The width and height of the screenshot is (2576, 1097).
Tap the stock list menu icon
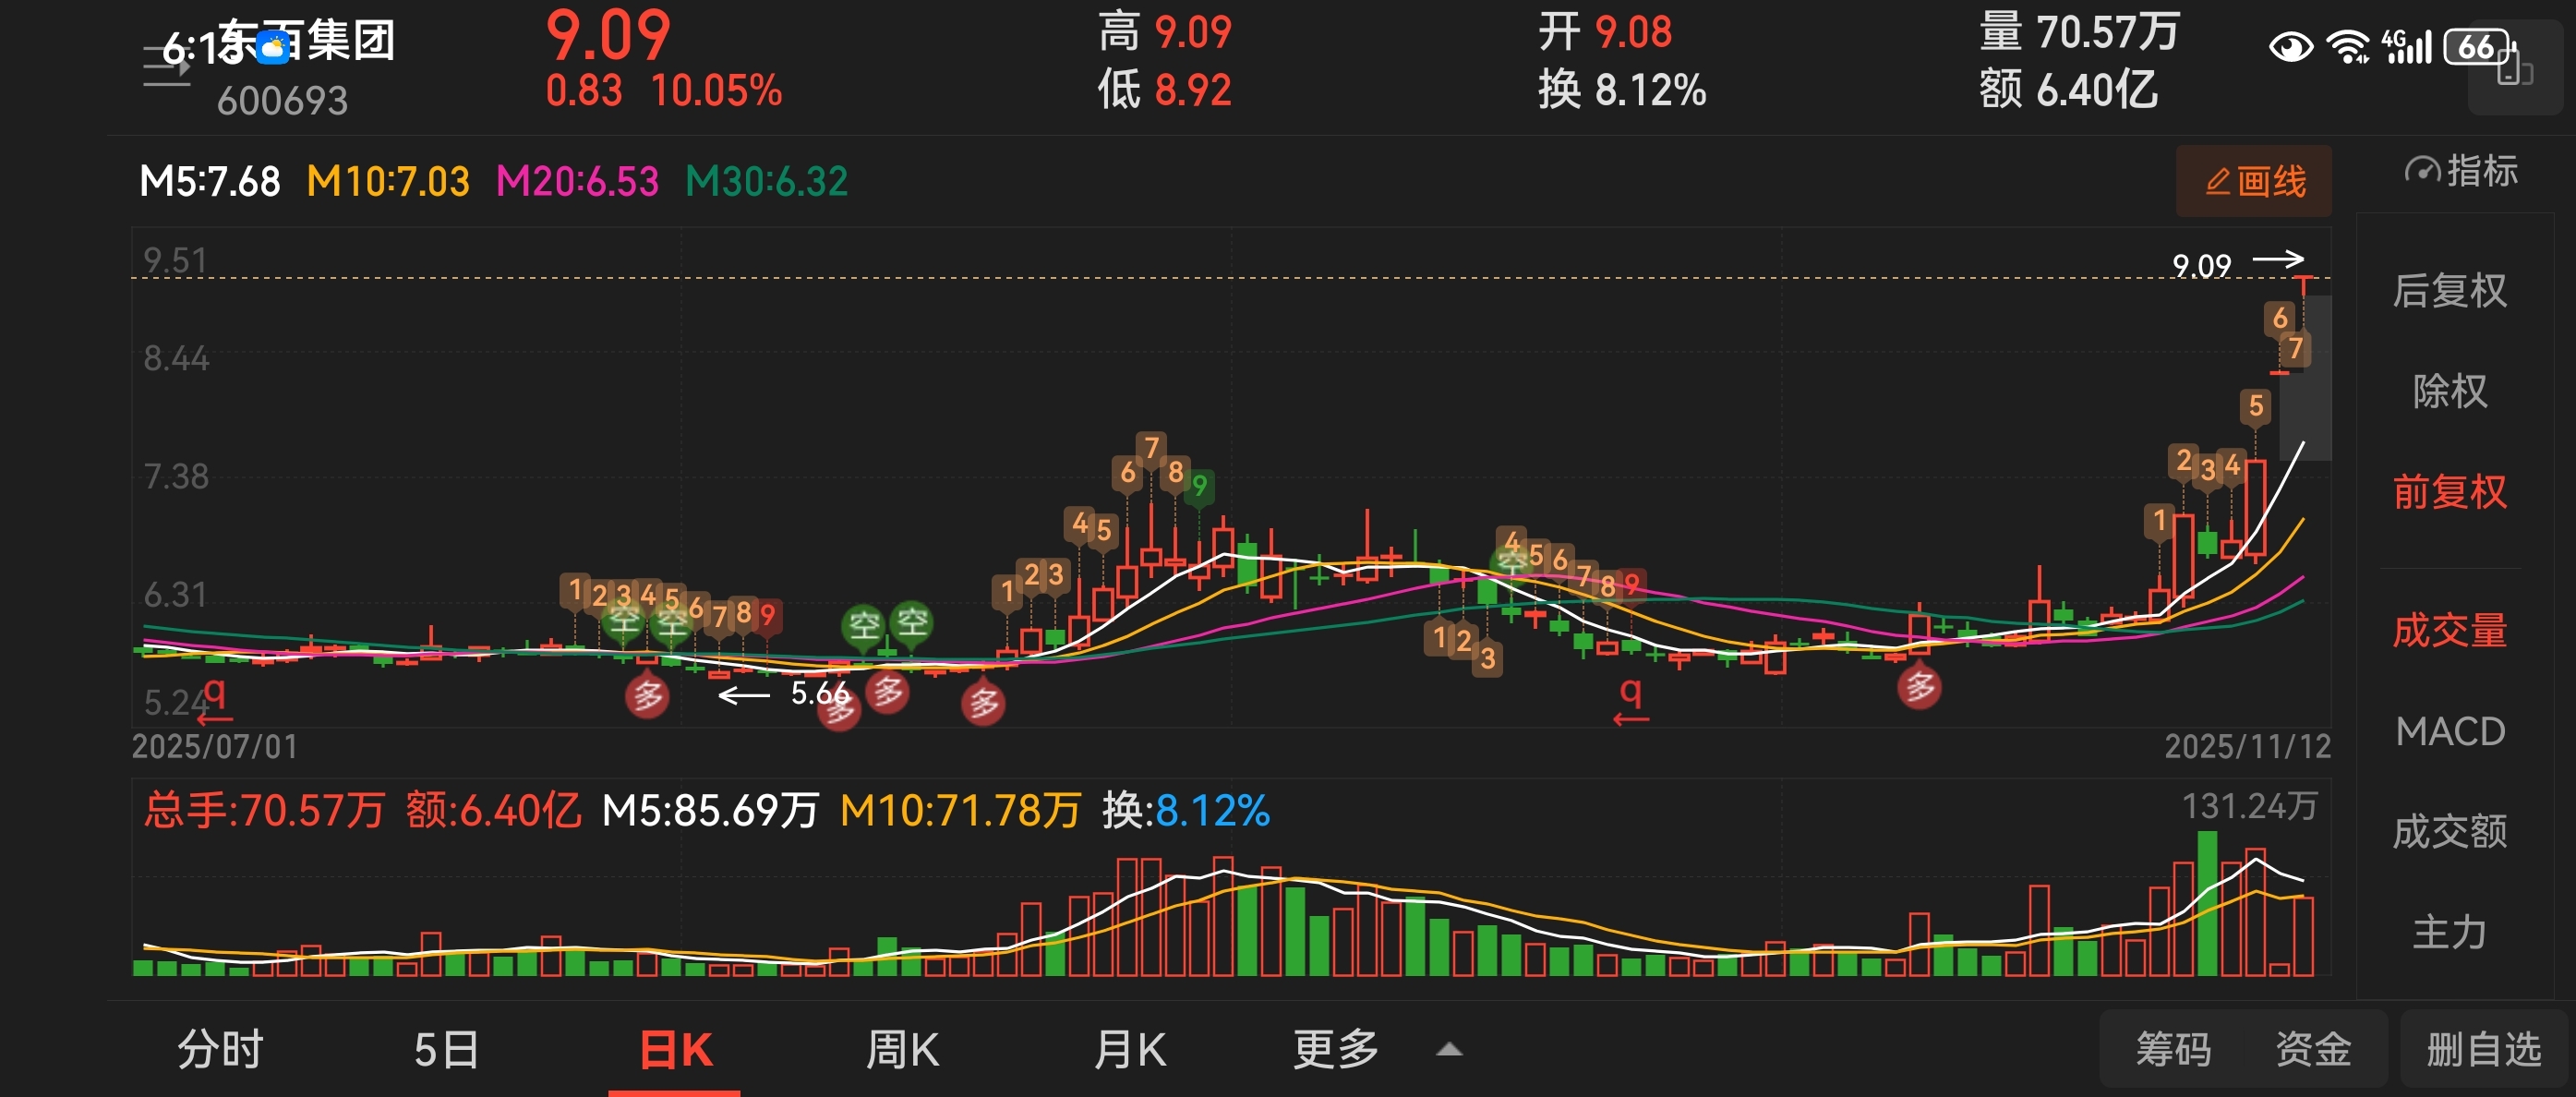pyautogui.click(x=166, y=67)
